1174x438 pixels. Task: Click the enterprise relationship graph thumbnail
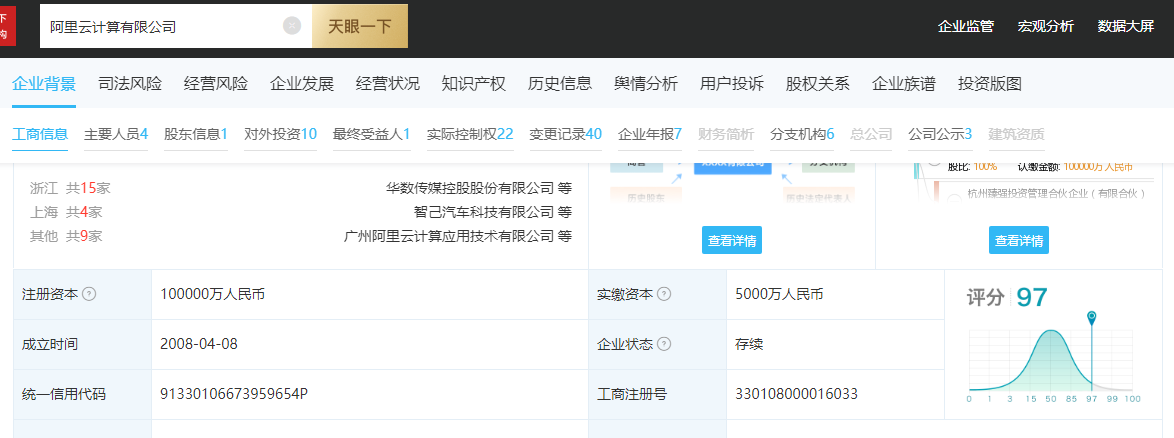click(732, 183)
